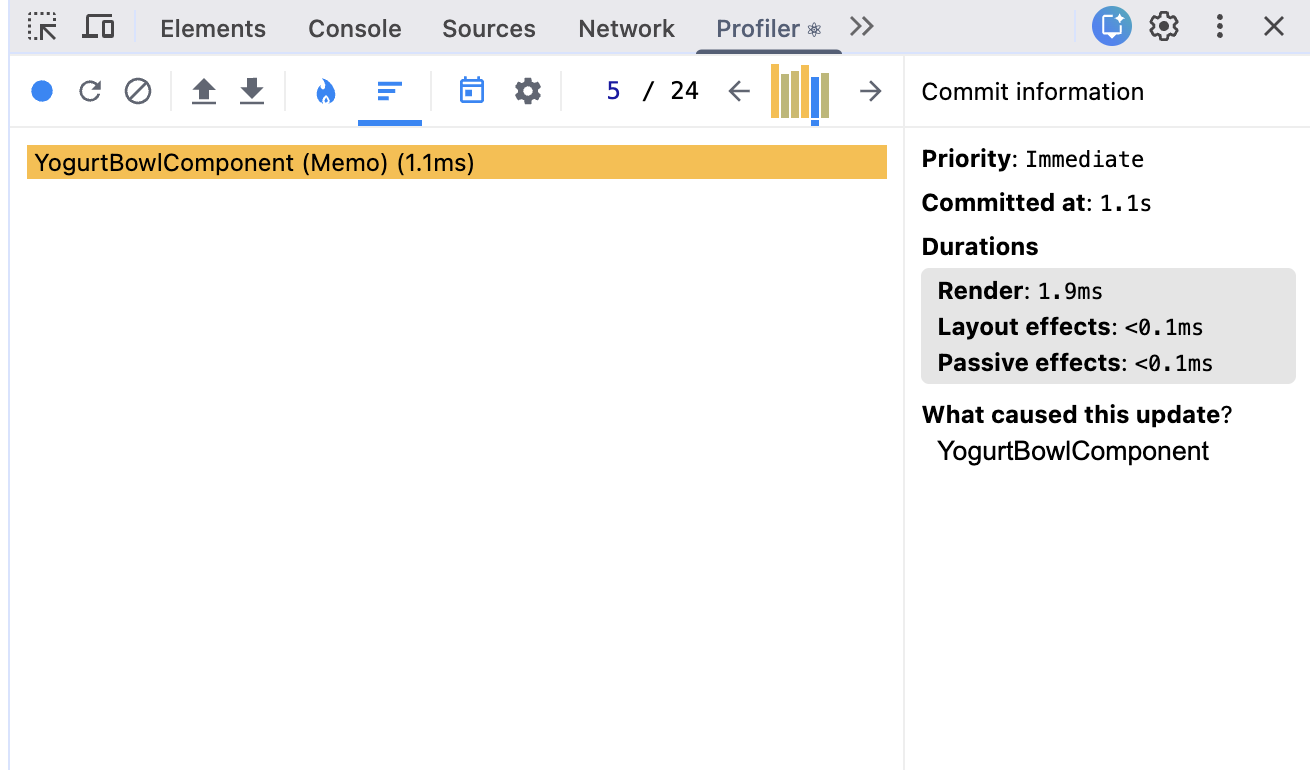Viewport: 1310px width, 770px height.
Task: Open the three-dot DevTools customize menu
Action: pos(1219,27)
